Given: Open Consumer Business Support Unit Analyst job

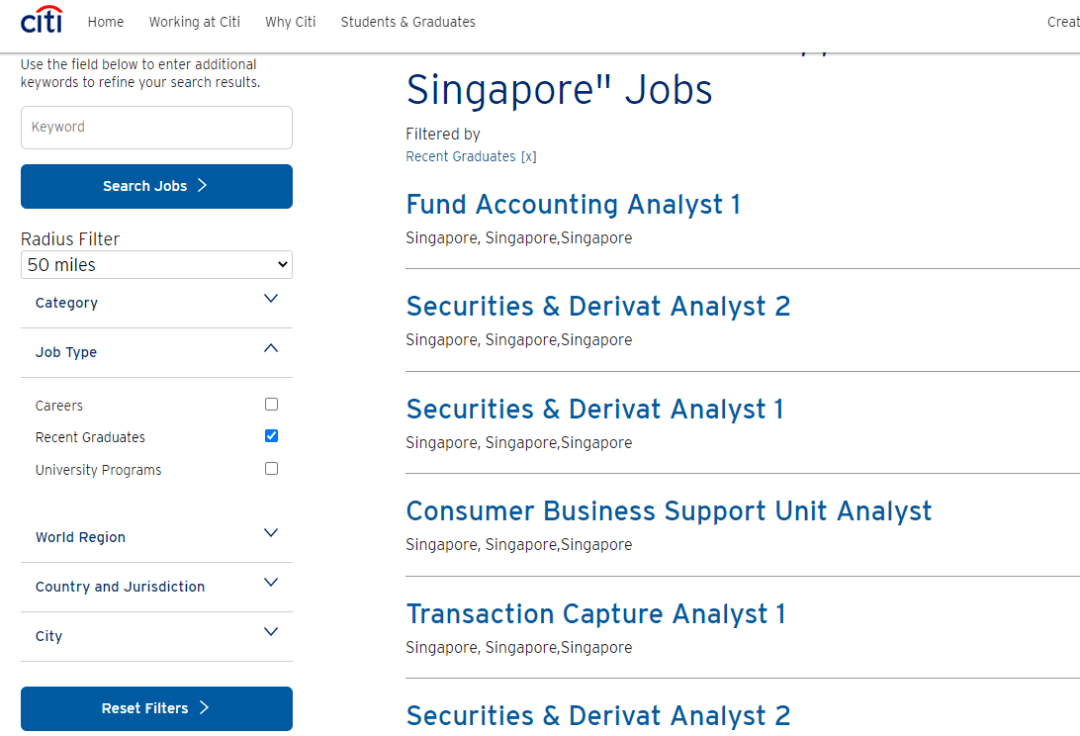Looking at the screenshot, I should coord(669,511).
